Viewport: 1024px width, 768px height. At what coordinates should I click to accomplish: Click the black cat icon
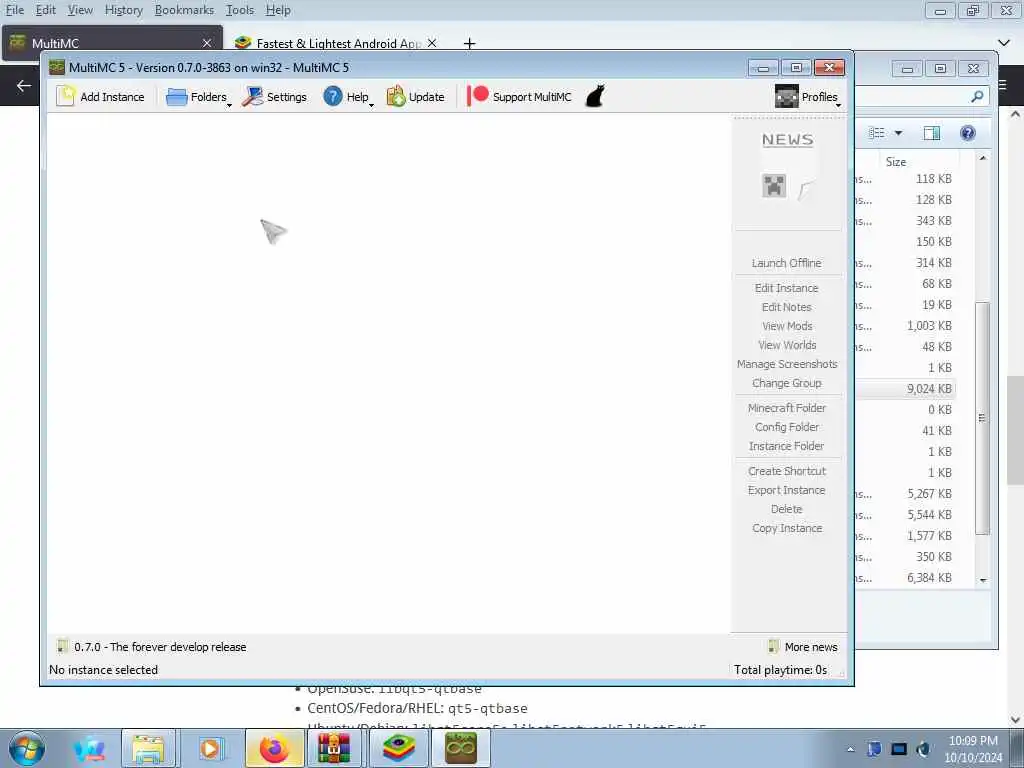(x=595, y=97)
